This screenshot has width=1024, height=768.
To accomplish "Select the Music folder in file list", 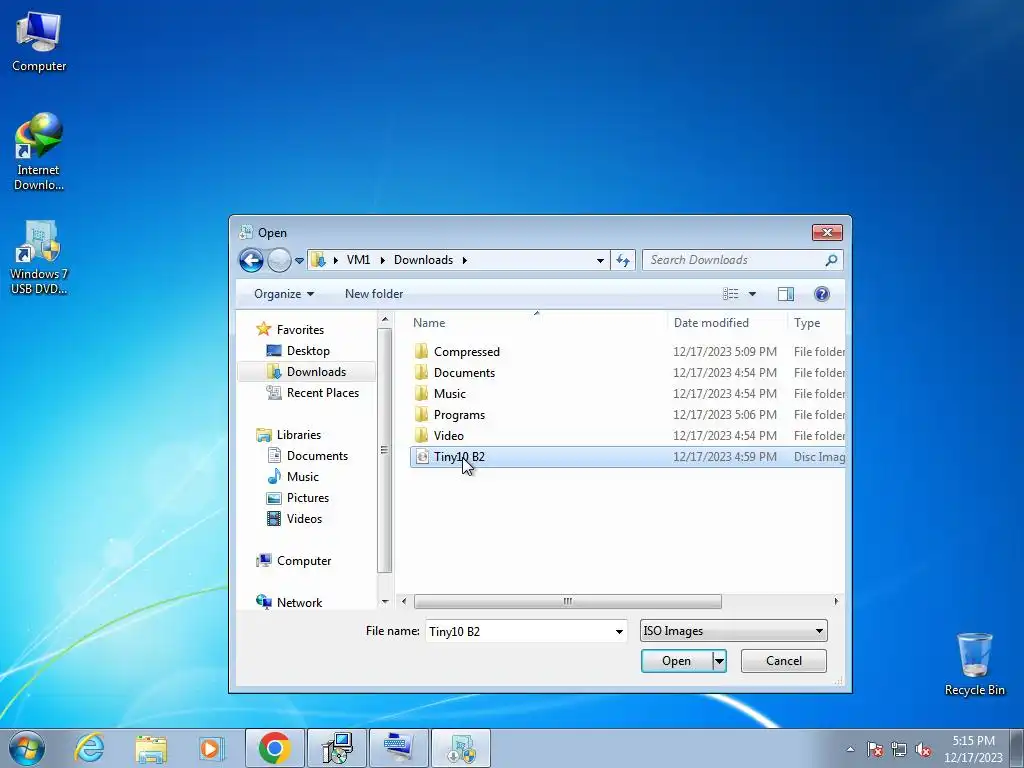I will click(628, 393).
